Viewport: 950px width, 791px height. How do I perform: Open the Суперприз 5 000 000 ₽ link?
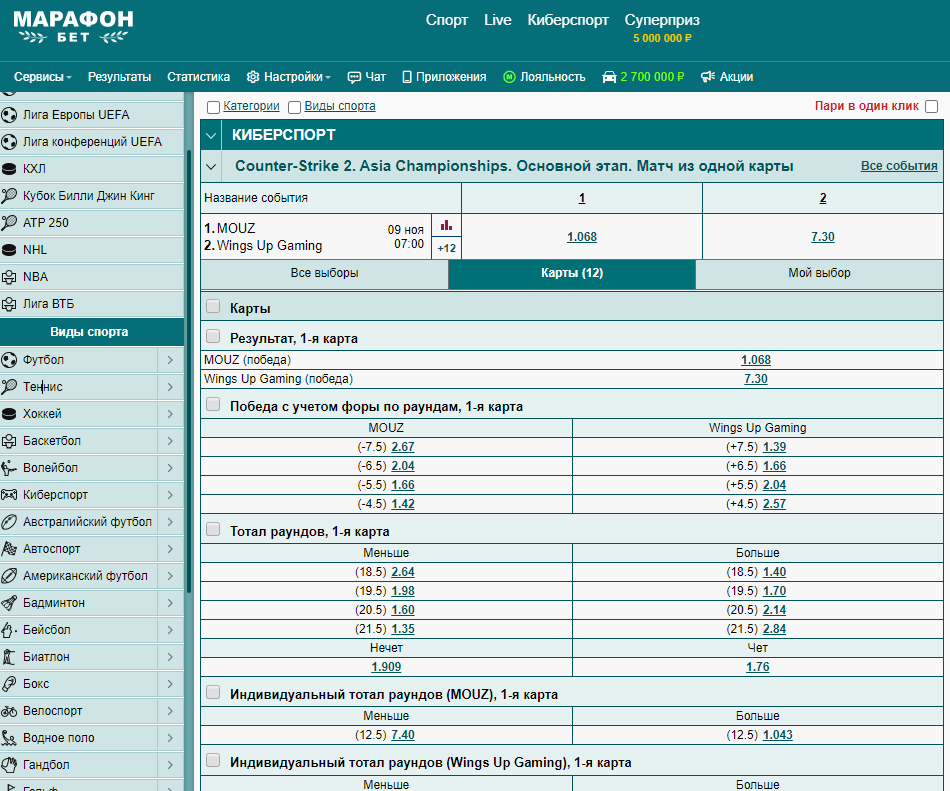662,28
